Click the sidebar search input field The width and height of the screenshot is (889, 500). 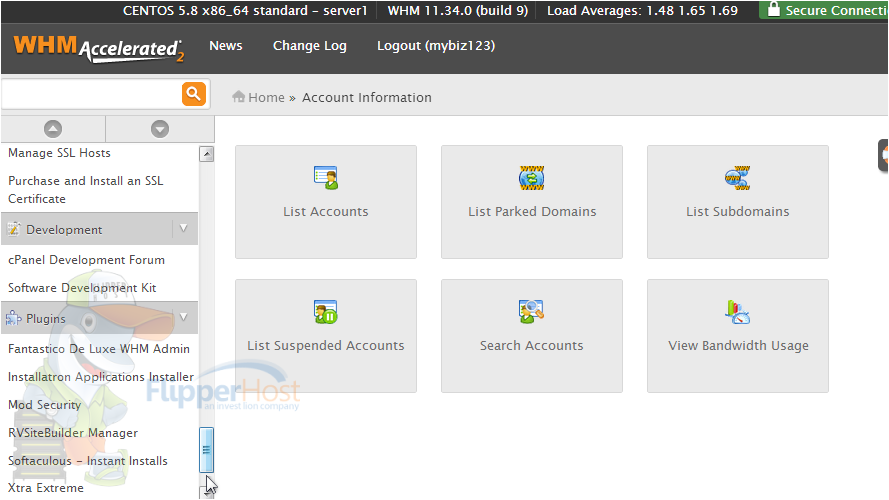(x=91, y=94)
